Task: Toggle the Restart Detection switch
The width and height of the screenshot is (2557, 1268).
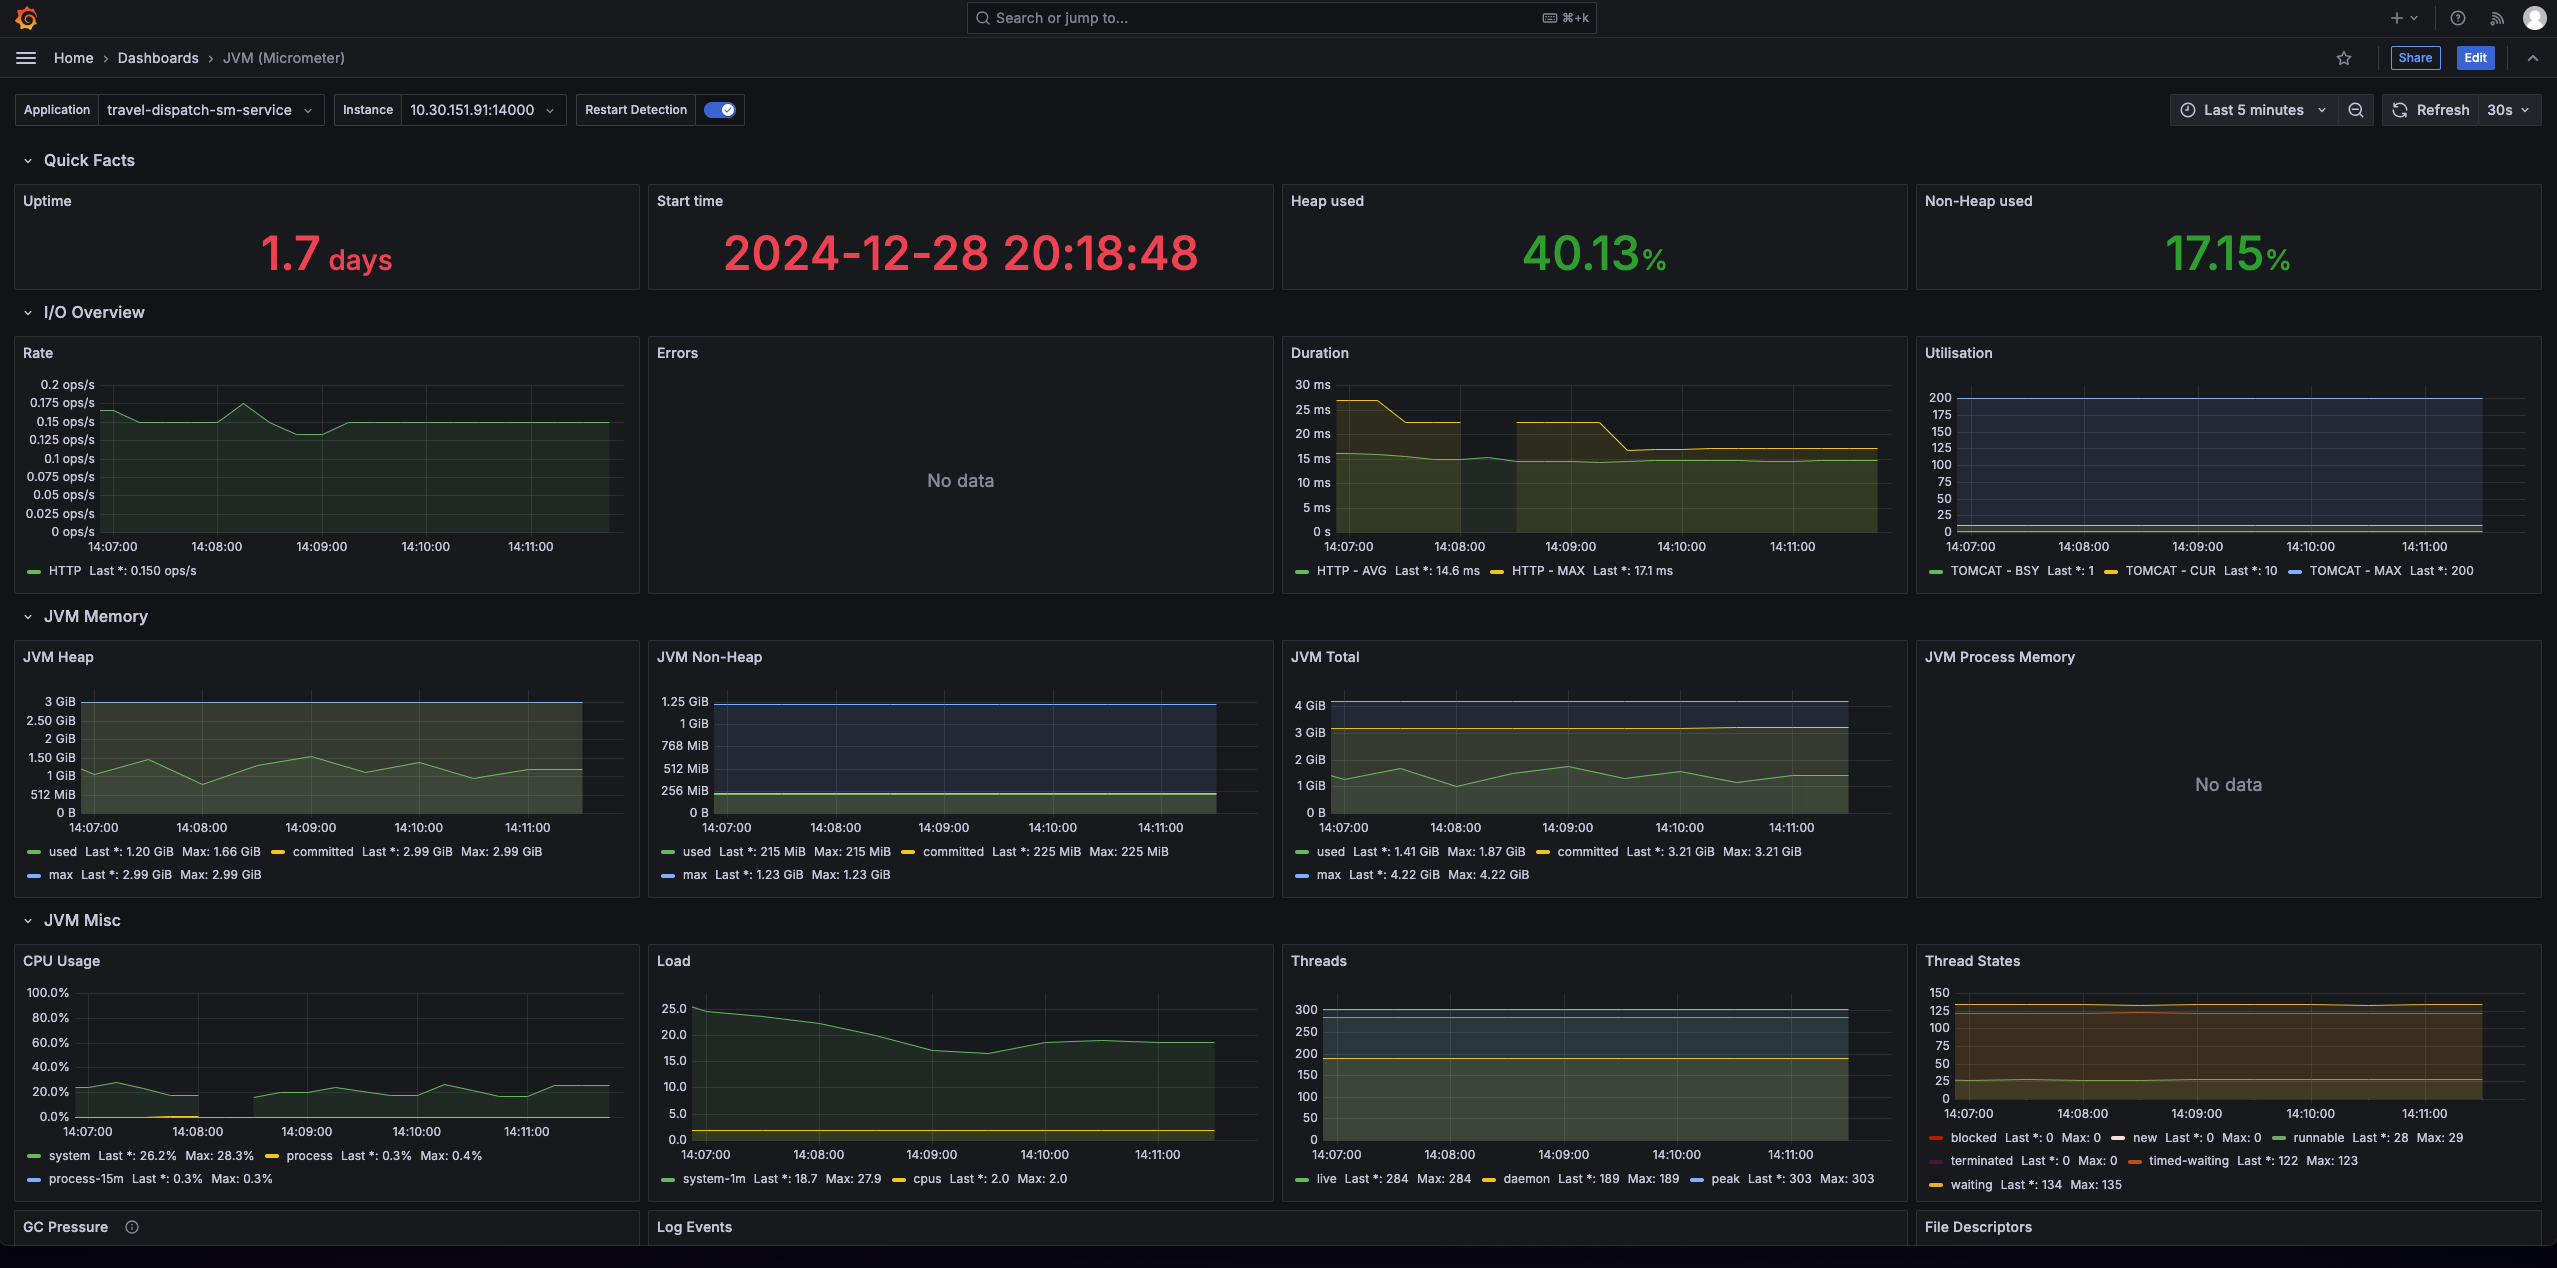Action: point(719,110)
